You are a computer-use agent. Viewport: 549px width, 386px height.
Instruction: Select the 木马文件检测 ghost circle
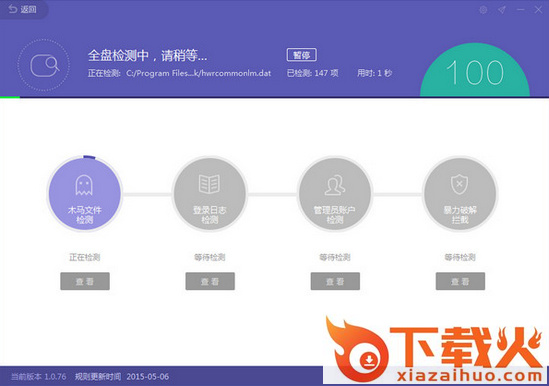(x=85, y=194)
